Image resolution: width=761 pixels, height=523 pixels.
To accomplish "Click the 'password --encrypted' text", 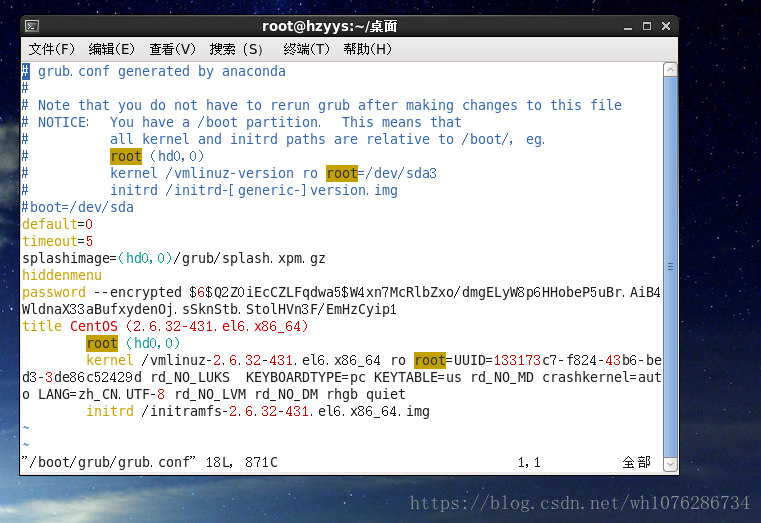I will 102,293.
